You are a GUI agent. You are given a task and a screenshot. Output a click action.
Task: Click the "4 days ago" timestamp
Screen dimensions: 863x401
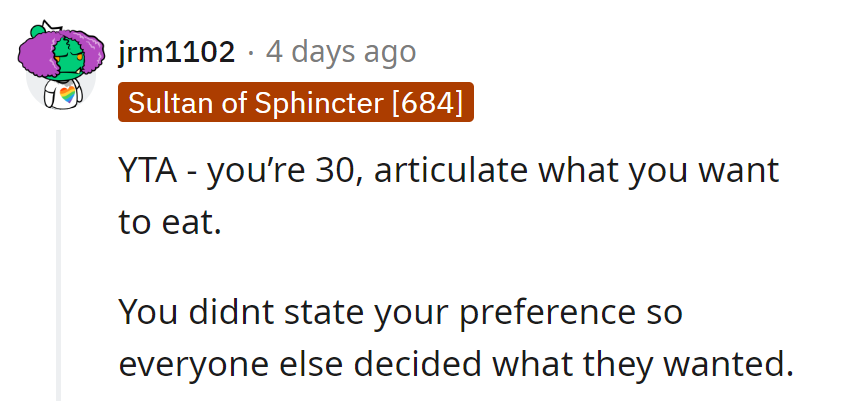[341, 50]
